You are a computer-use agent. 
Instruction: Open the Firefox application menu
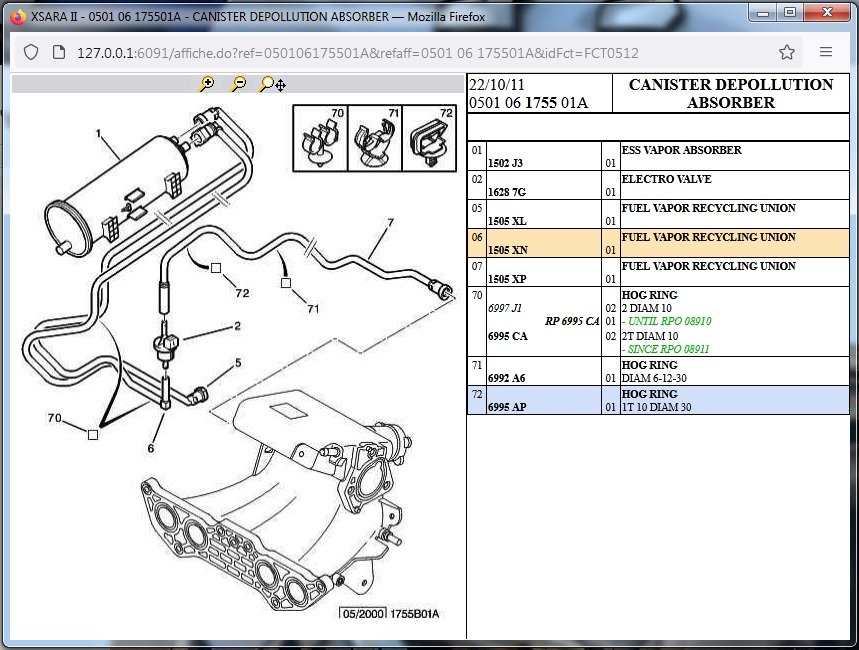826,52
